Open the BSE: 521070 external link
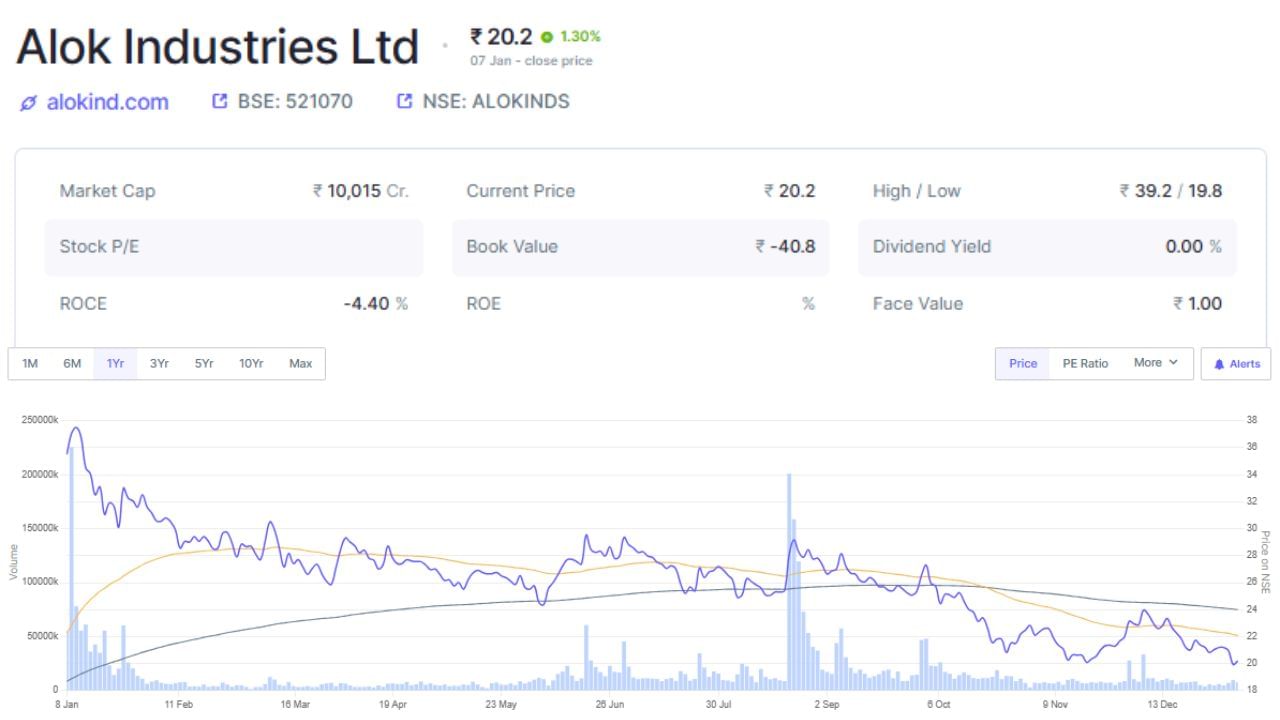The image size is (1280, 720). (x=295, y=101)
